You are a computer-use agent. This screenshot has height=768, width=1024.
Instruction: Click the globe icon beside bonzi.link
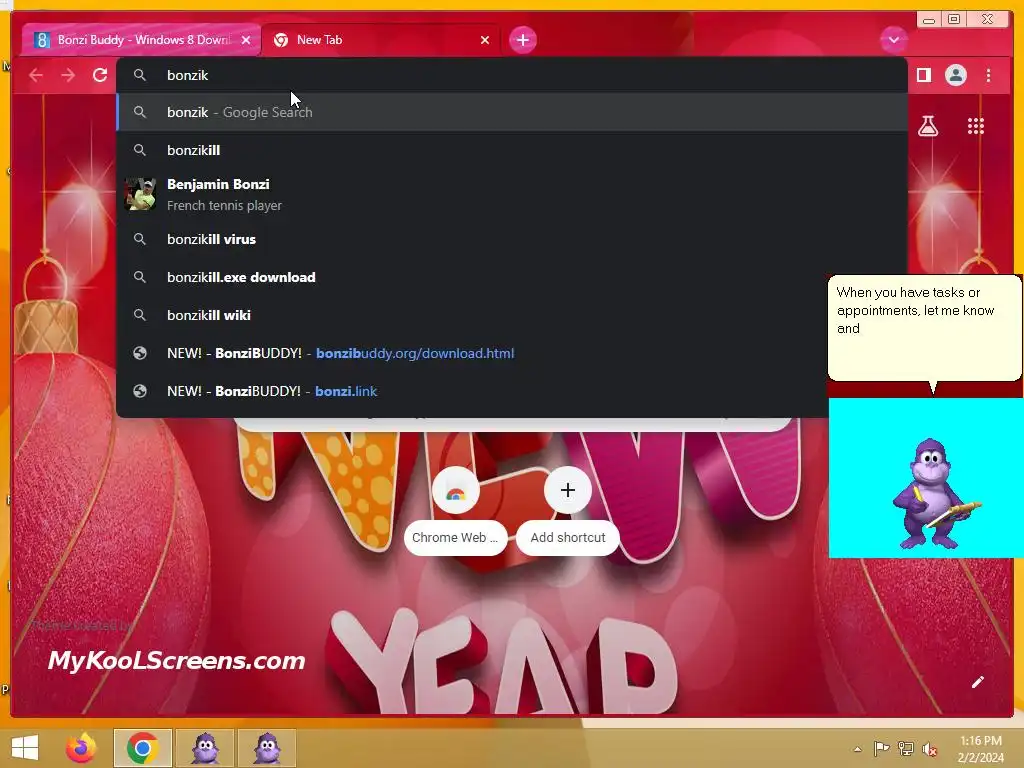click(x=140, y=391)
